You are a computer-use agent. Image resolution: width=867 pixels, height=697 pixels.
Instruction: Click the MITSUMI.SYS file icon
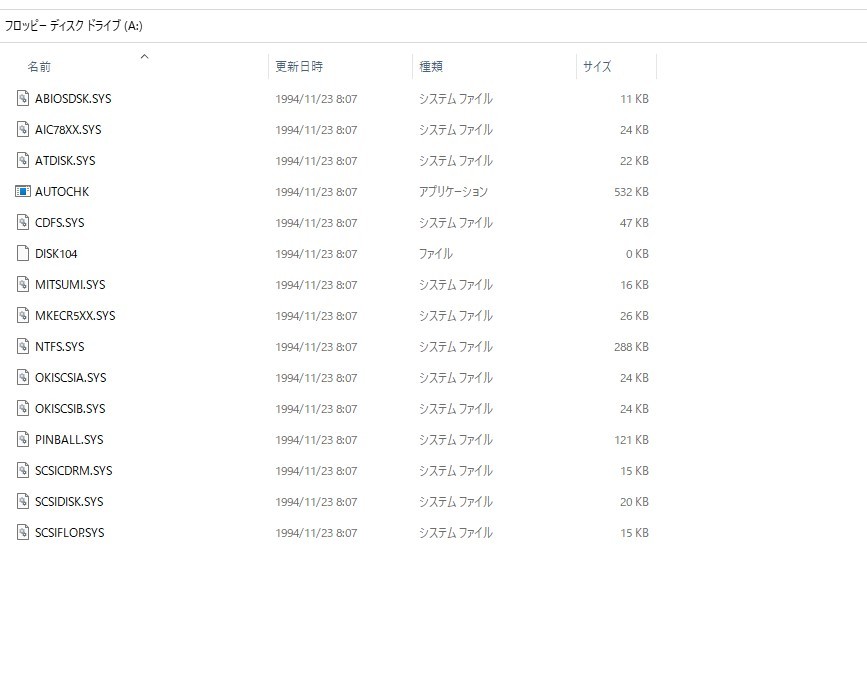[23, 284]
